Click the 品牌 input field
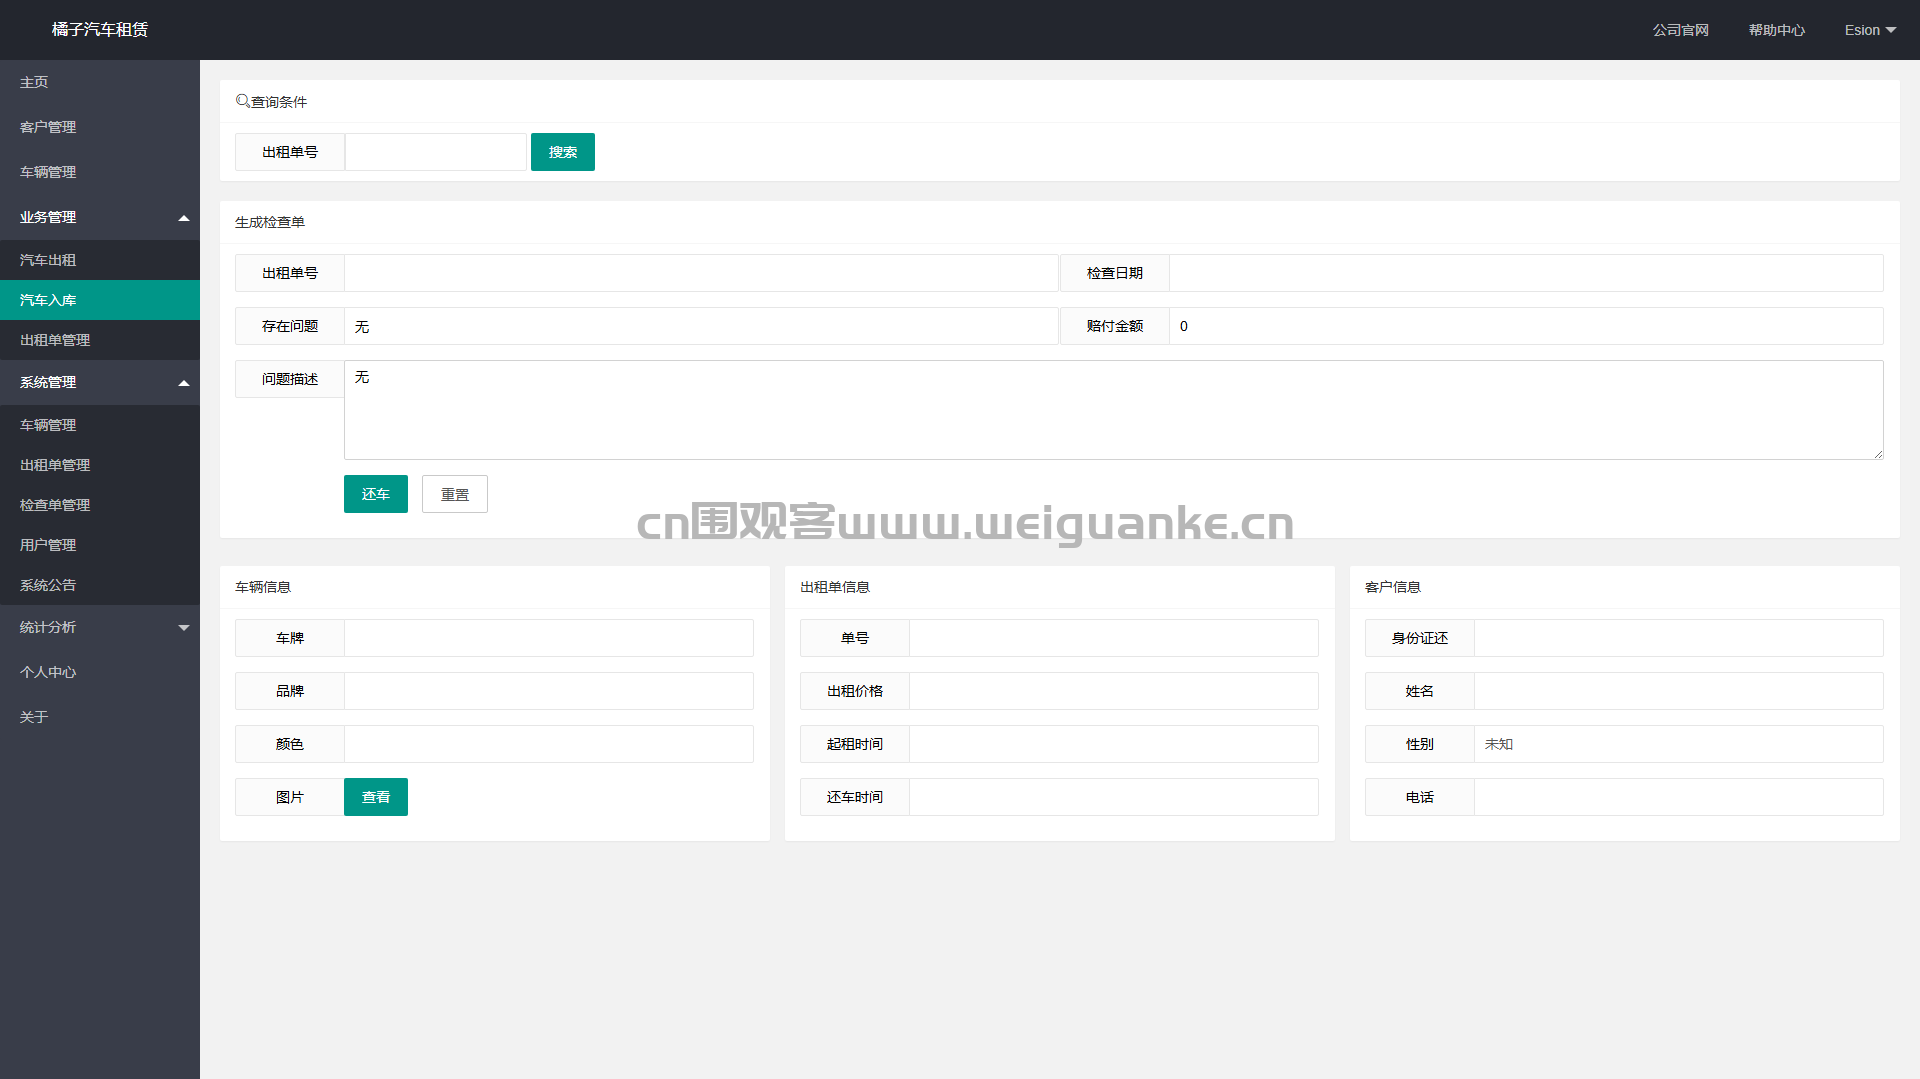Image resolution: width=1920 pixels, height=1079 pixels. coord(549,691)
